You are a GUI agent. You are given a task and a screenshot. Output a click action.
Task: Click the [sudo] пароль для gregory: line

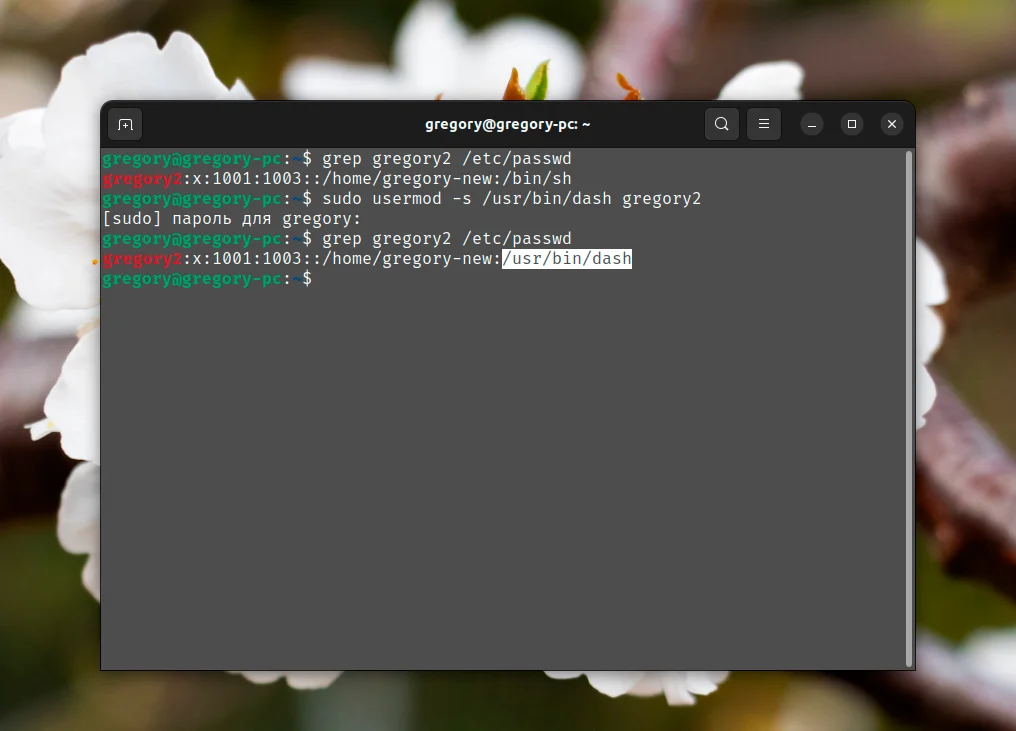pos(231,218)
